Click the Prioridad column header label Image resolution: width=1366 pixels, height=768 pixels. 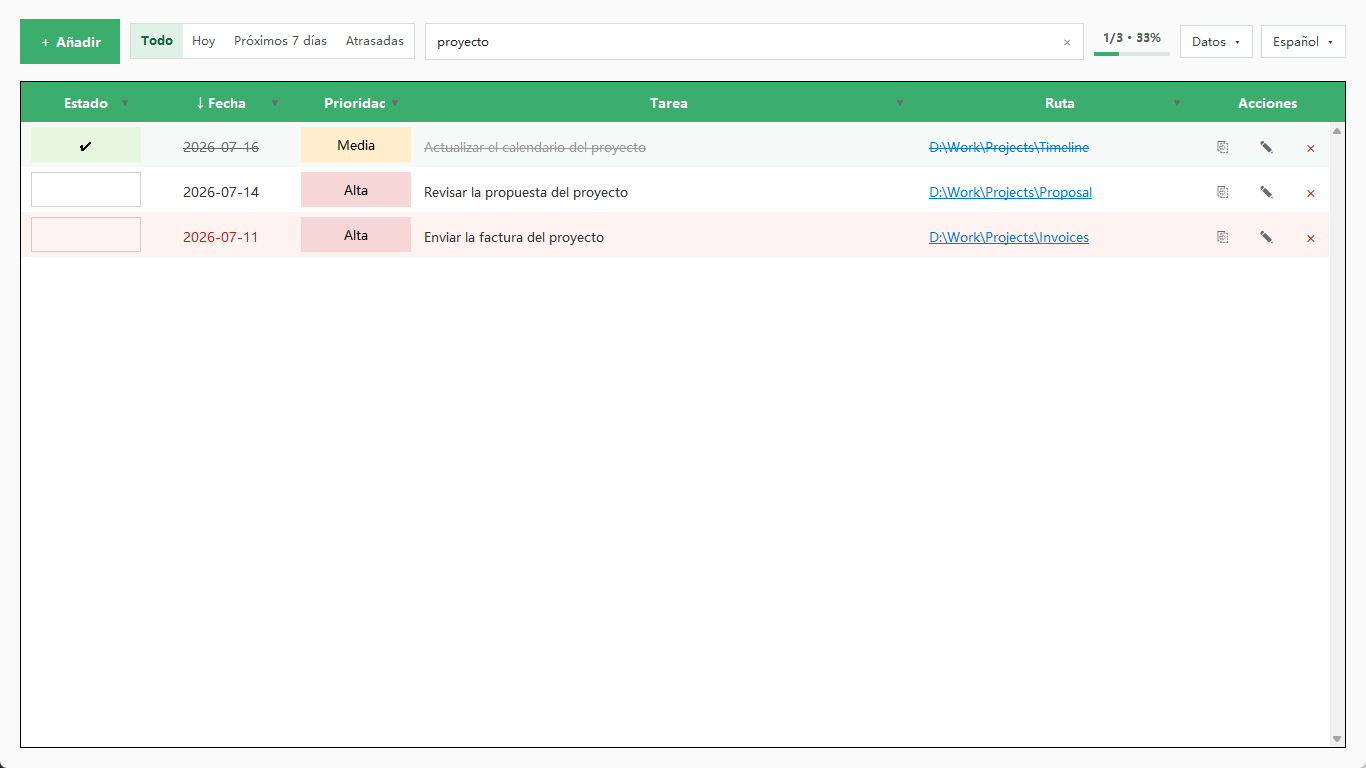(x=355, y=103)
